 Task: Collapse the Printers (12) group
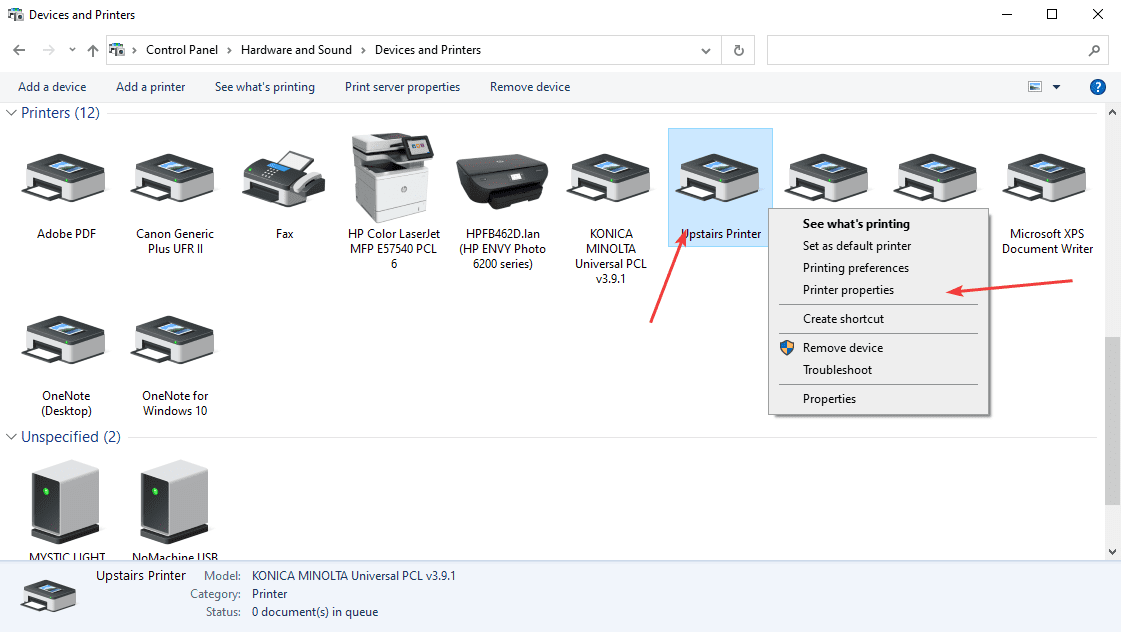(x=12, y=113)
